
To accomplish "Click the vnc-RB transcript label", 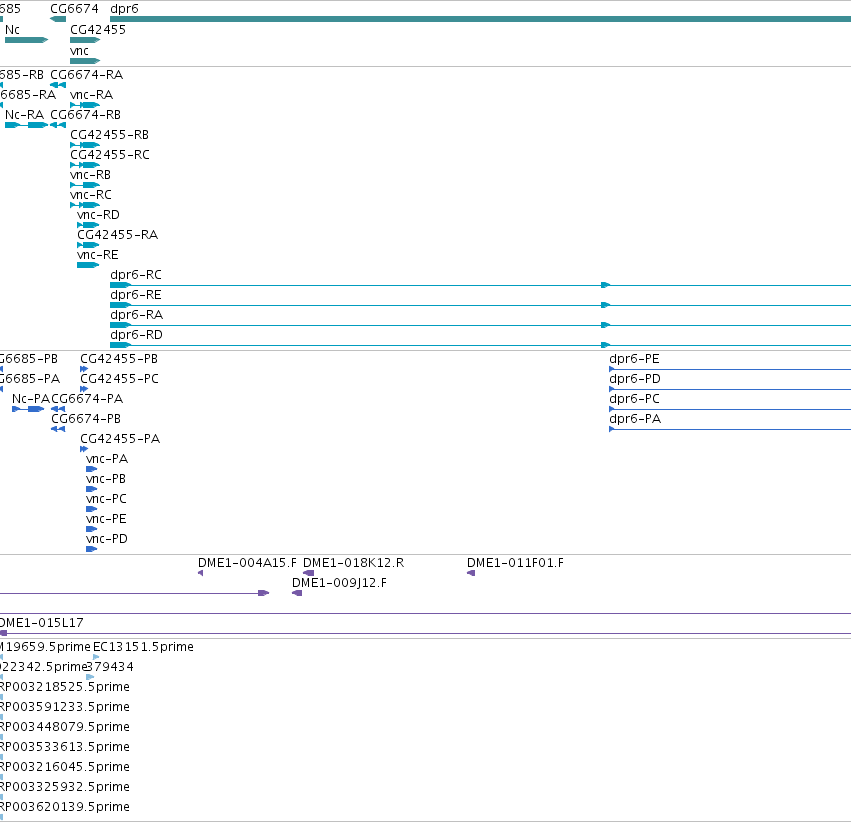I will (90, 175).
